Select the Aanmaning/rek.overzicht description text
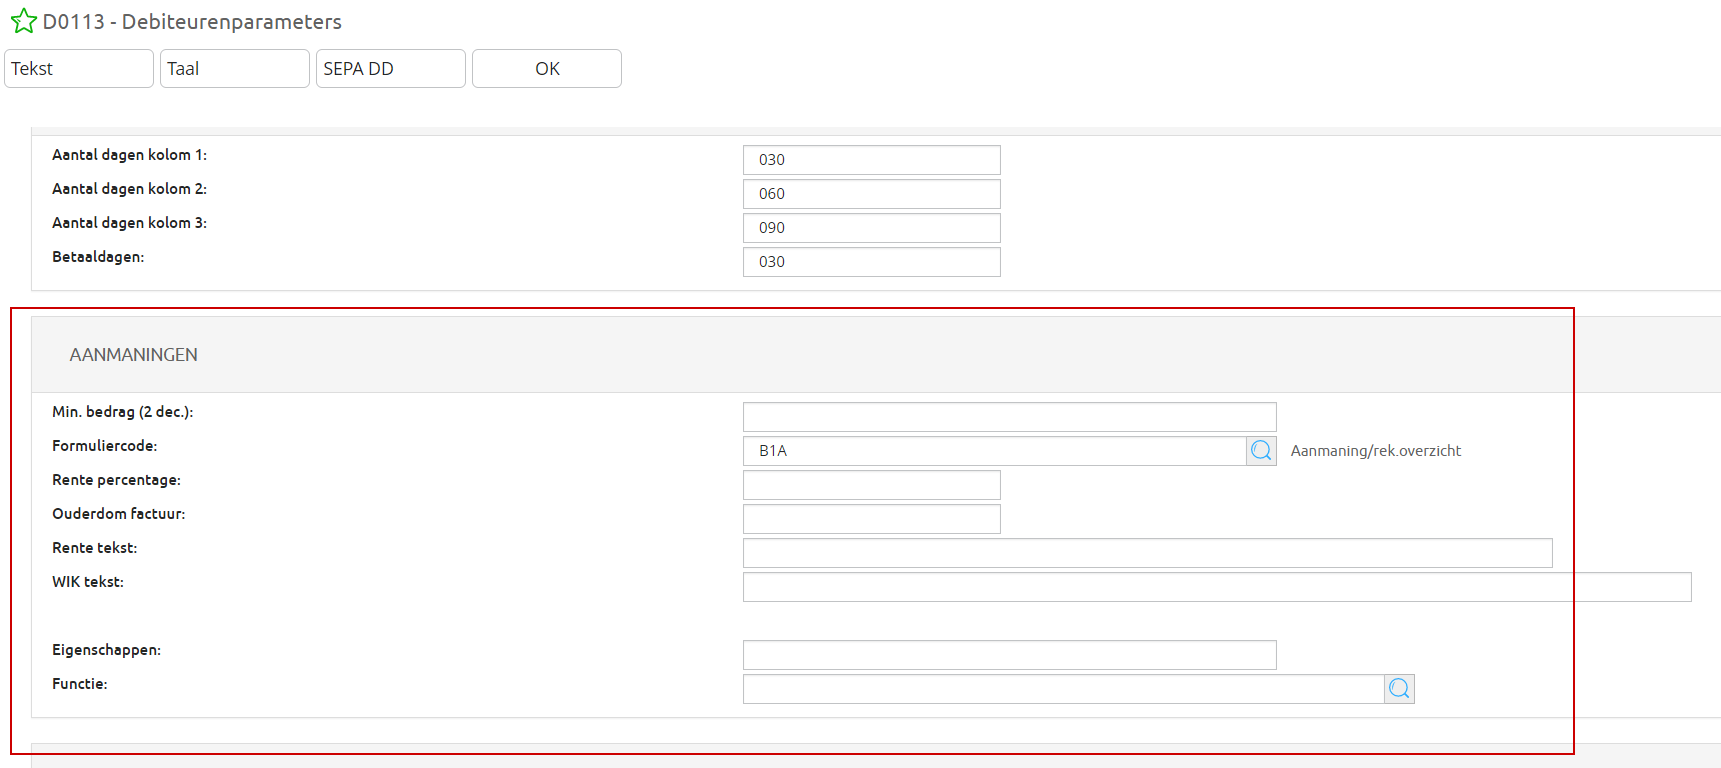This screenshot has width=1721, height=768. pos(1376,451)
